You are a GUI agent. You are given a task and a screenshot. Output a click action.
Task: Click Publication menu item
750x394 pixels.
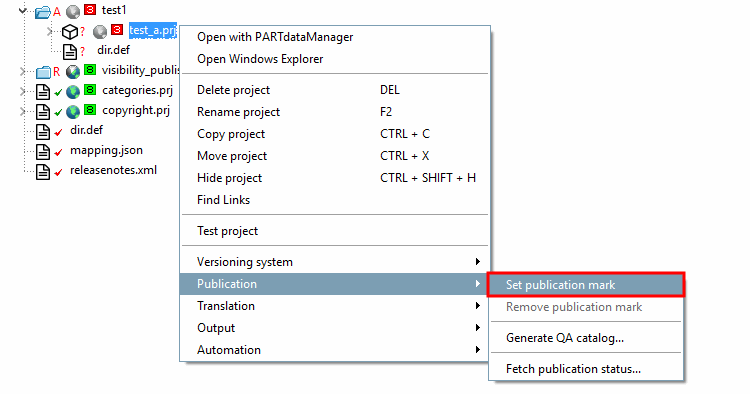click(333, 284)
